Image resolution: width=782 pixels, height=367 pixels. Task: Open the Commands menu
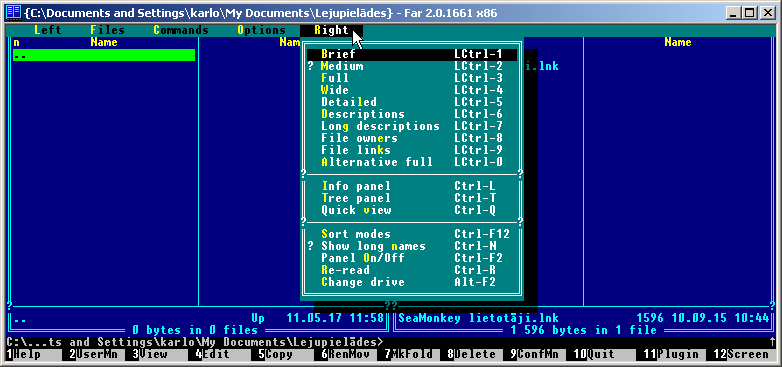tap(181, 30)
